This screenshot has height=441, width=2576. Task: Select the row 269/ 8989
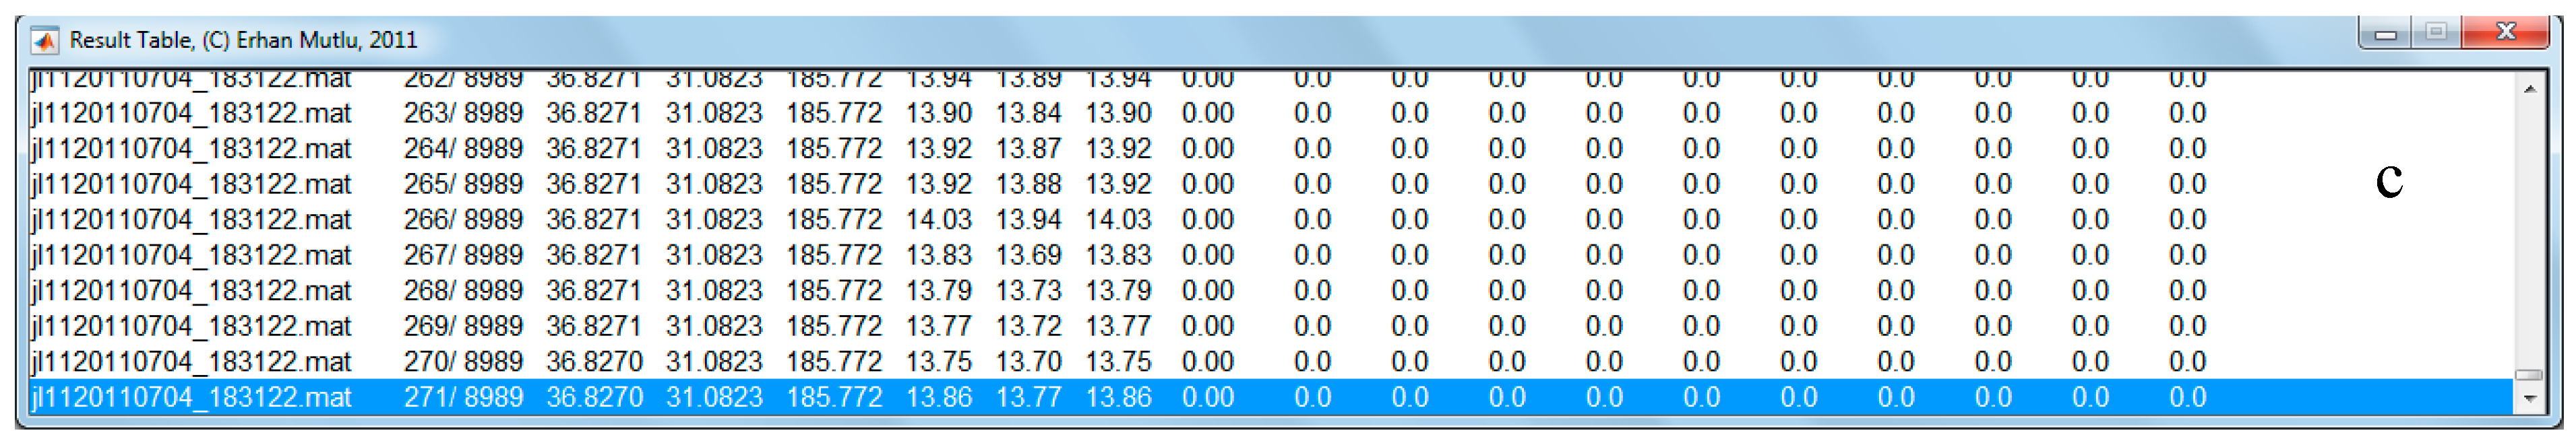pos(1271,326)
